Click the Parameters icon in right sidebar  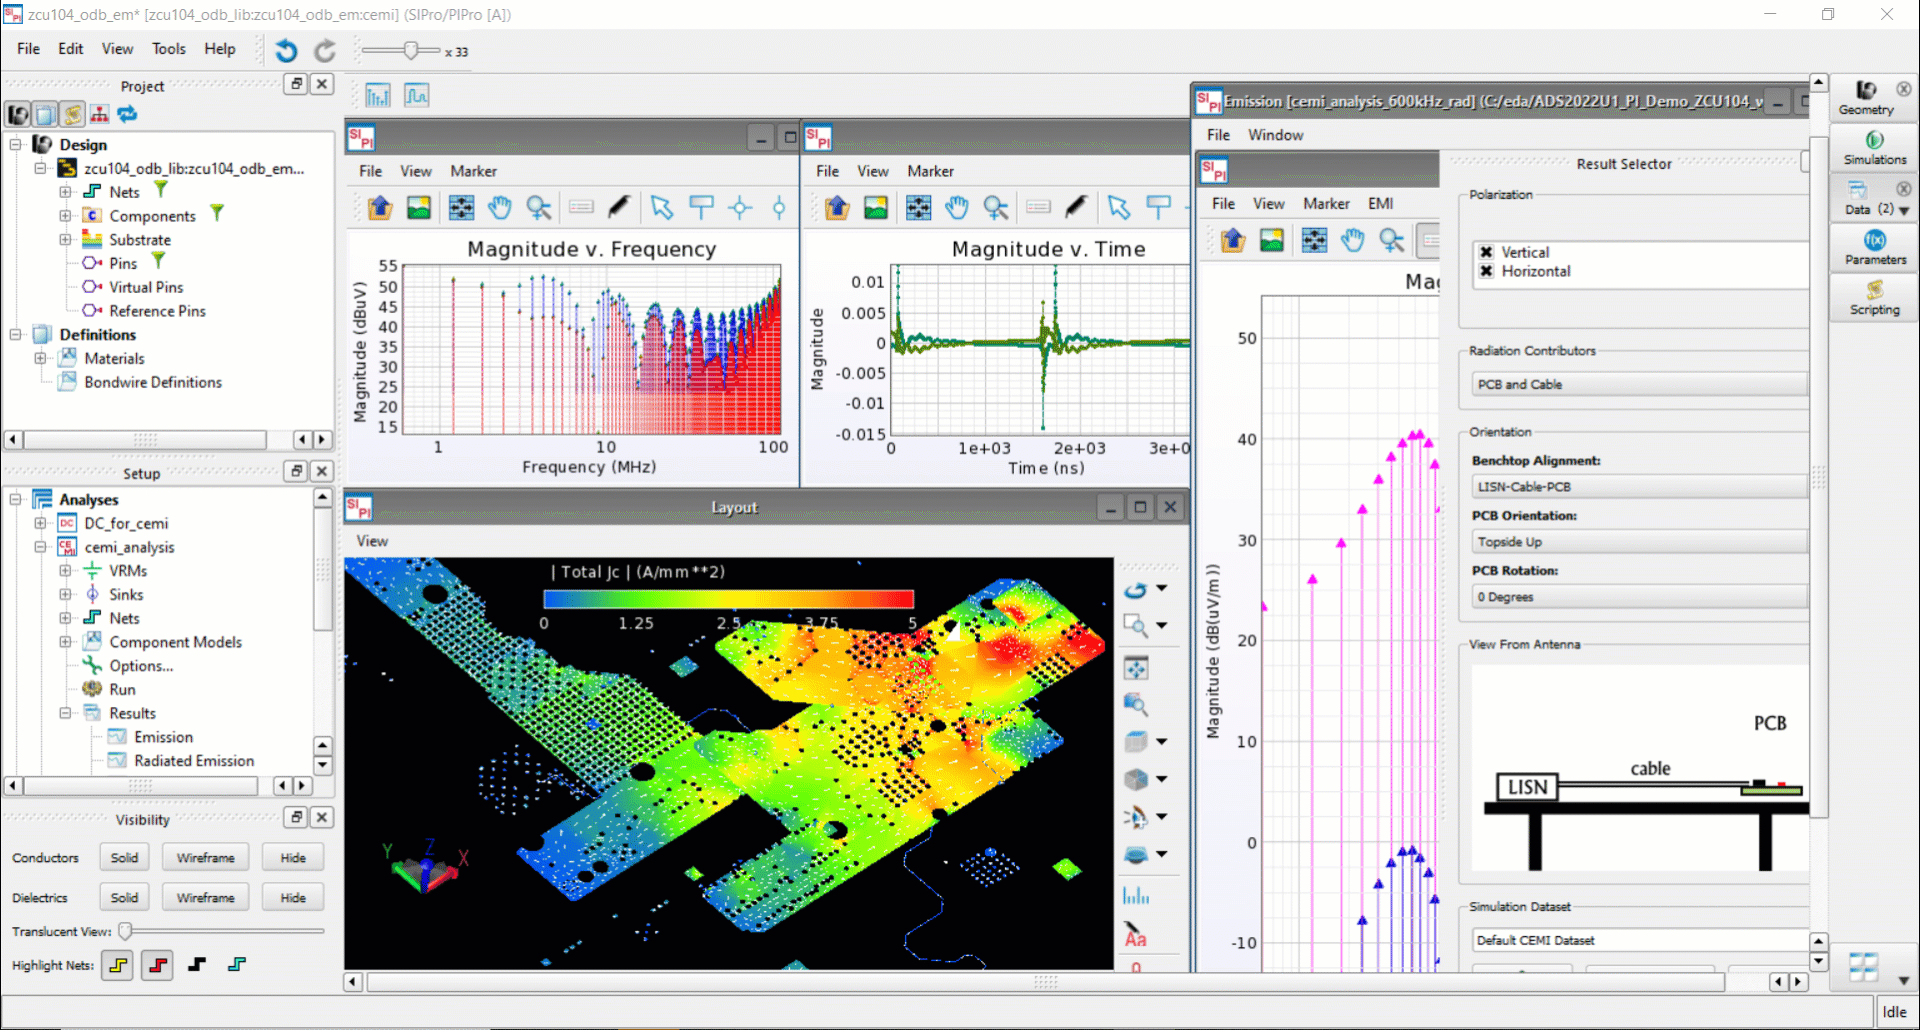pyautogui.click(x=1874, y=246)
